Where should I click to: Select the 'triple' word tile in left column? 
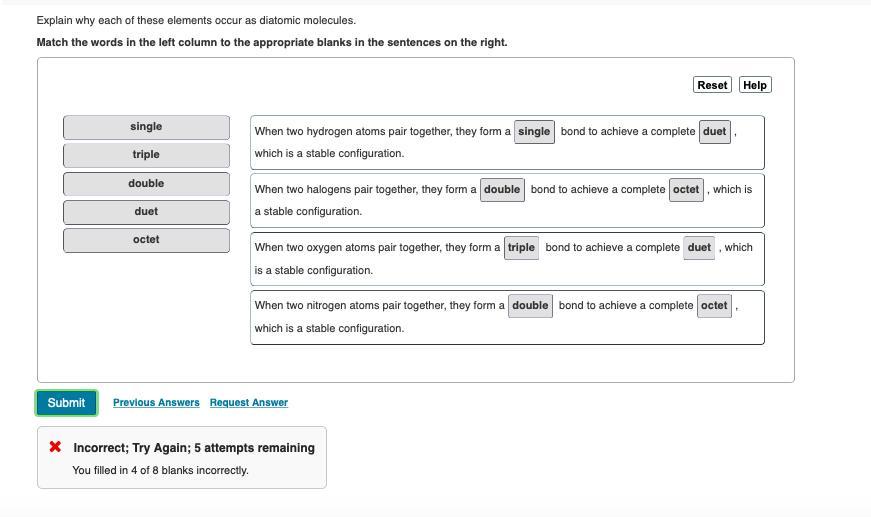point(146,155)
